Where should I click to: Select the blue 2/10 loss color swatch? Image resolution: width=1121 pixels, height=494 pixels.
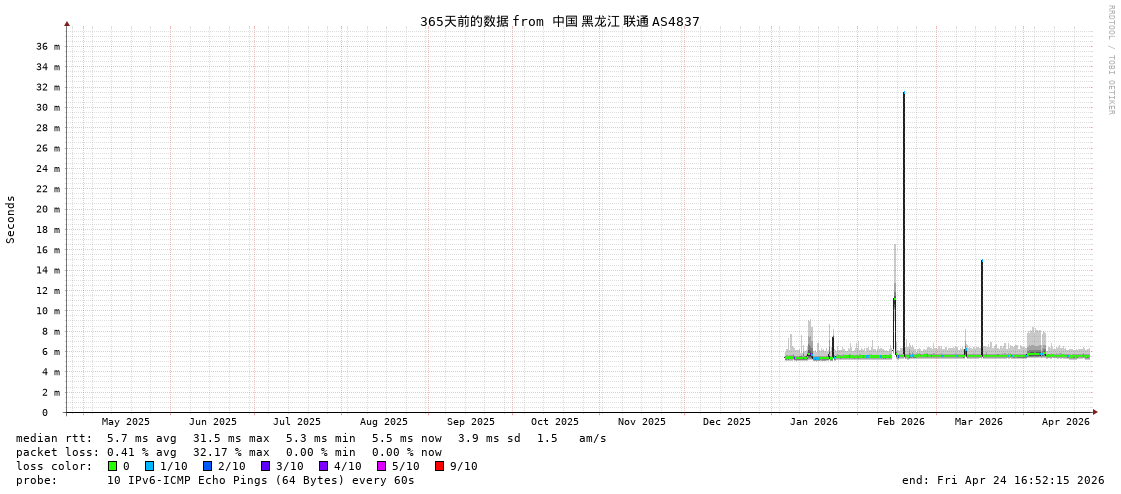(207, 466)
